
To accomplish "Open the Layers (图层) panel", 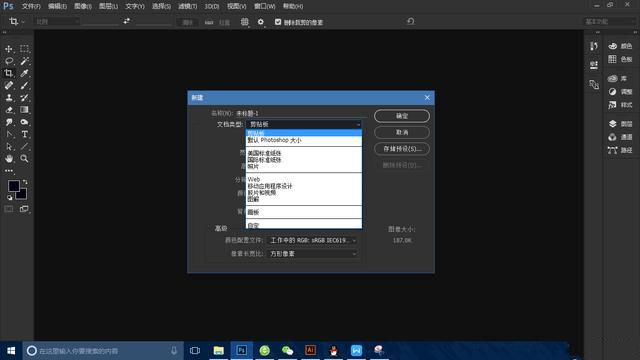I will coord(620,124).
